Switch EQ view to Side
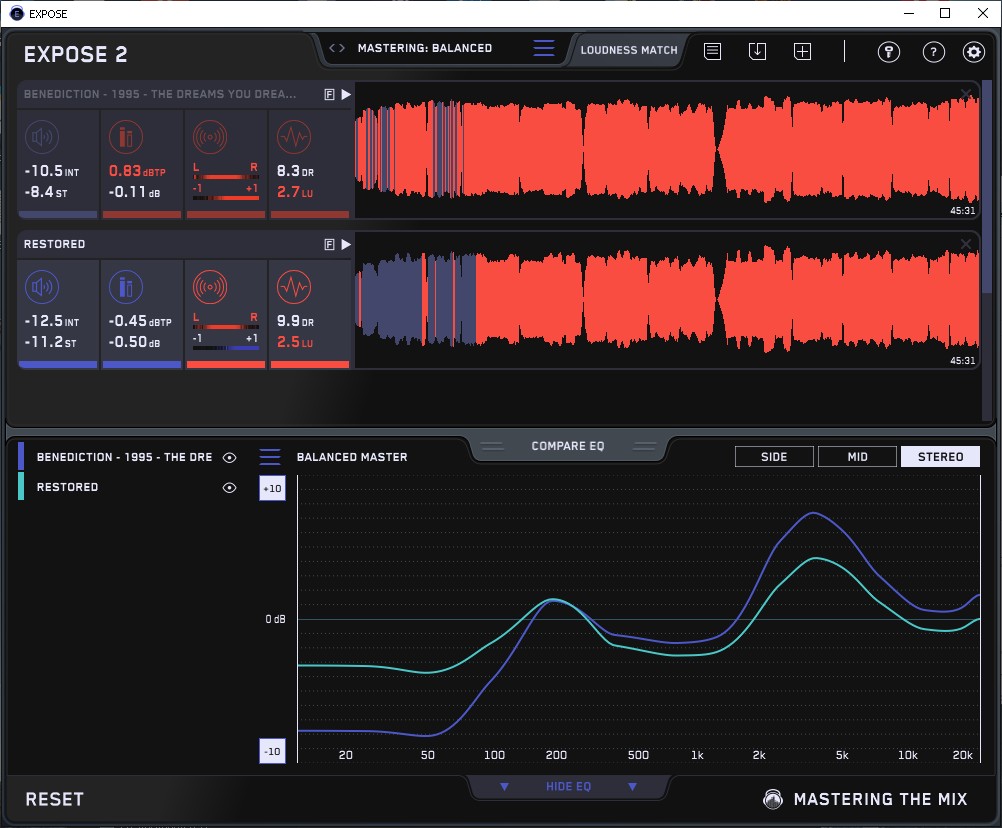This screenshot has height=828, width=1002. tap(774, 457)
